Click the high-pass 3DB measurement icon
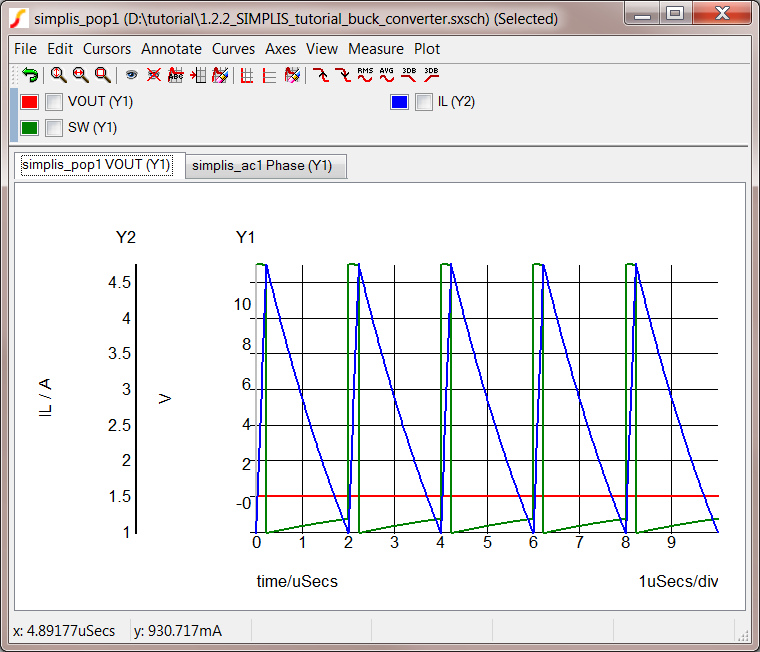Screen dimensions: 760x652 pos(431,75)
